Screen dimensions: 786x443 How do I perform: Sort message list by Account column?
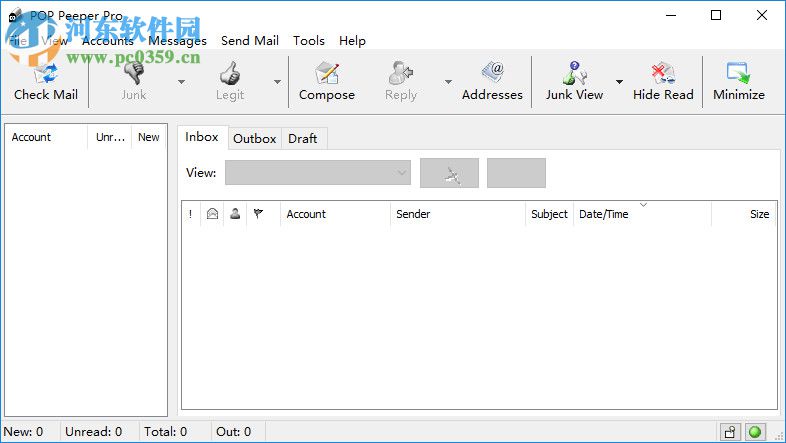click(x=335, y=214)
